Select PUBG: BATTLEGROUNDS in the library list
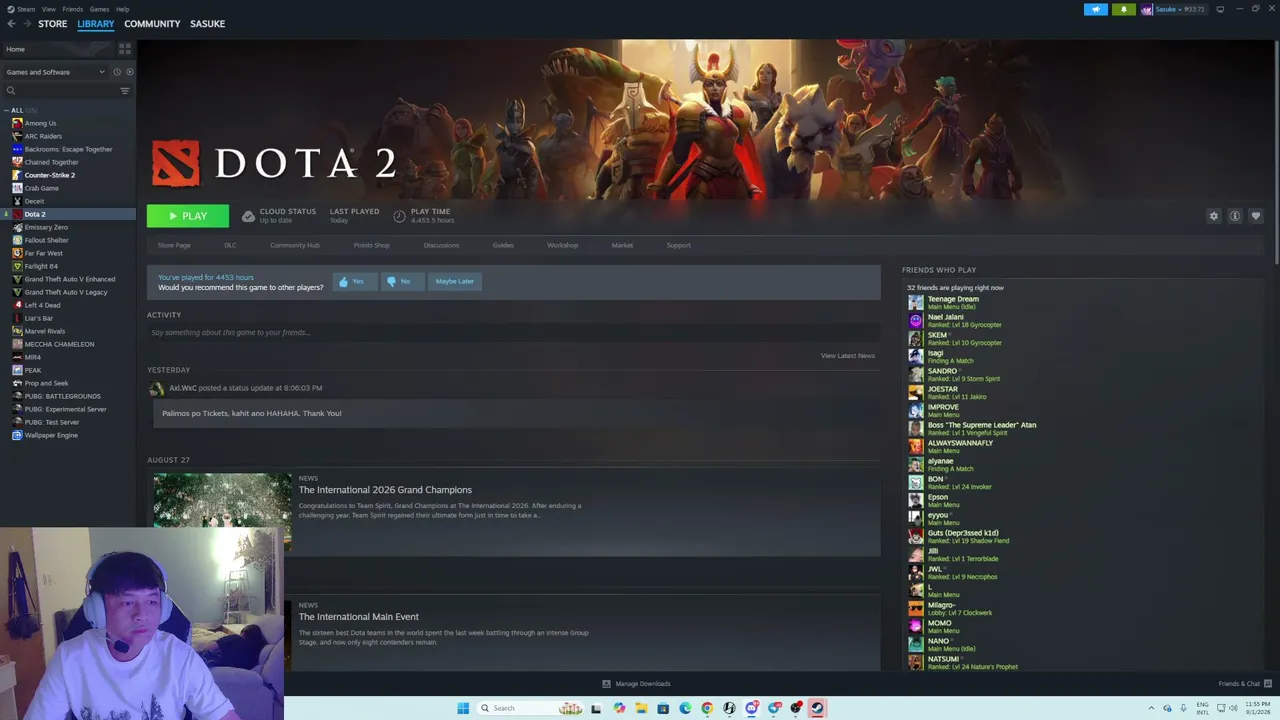 click(x=62, y=396)
